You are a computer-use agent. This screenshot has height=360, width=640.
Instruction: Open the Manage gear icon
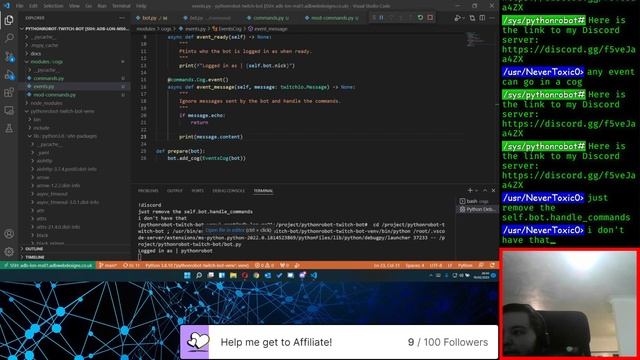[9, 251]
